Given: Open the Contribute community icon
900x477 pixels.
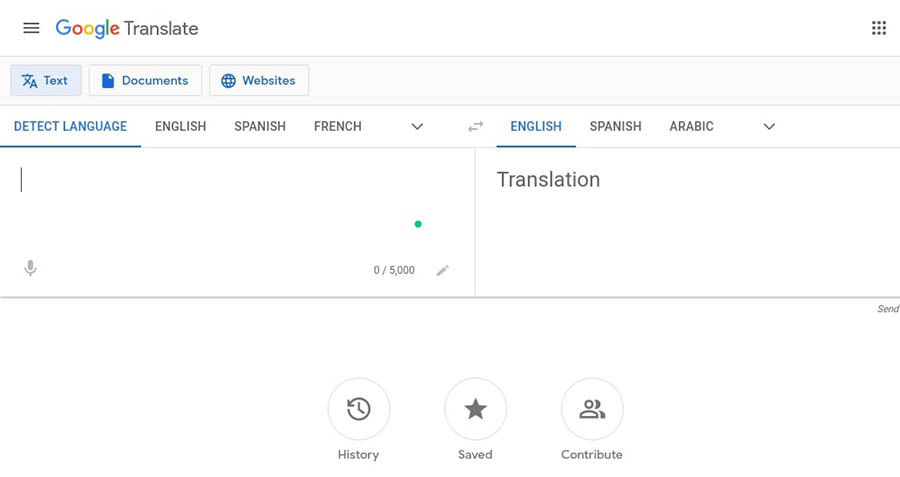Looking at the screenshot, I should (x=592, y=409).
